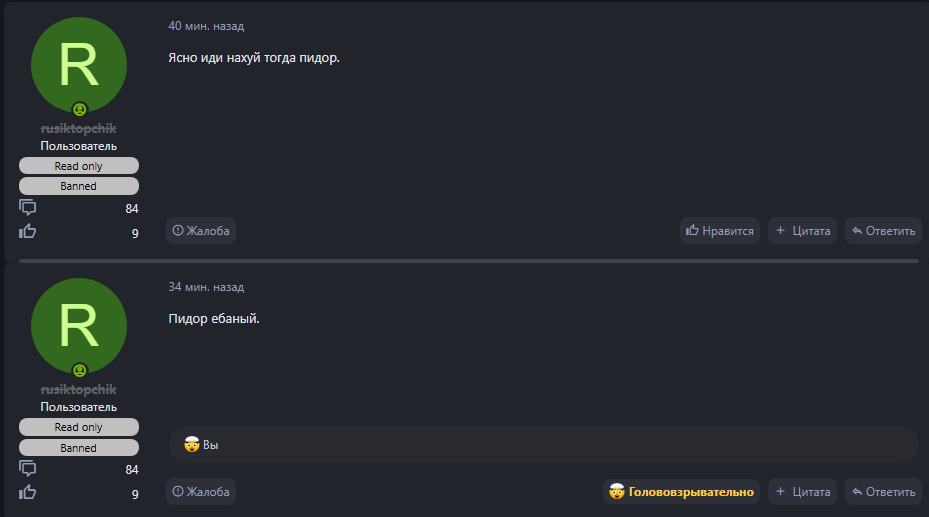929x517 pixels.
Task: Open username rusiktopchik in the first post
Action: pyautogui.click(x=79, y=129)
